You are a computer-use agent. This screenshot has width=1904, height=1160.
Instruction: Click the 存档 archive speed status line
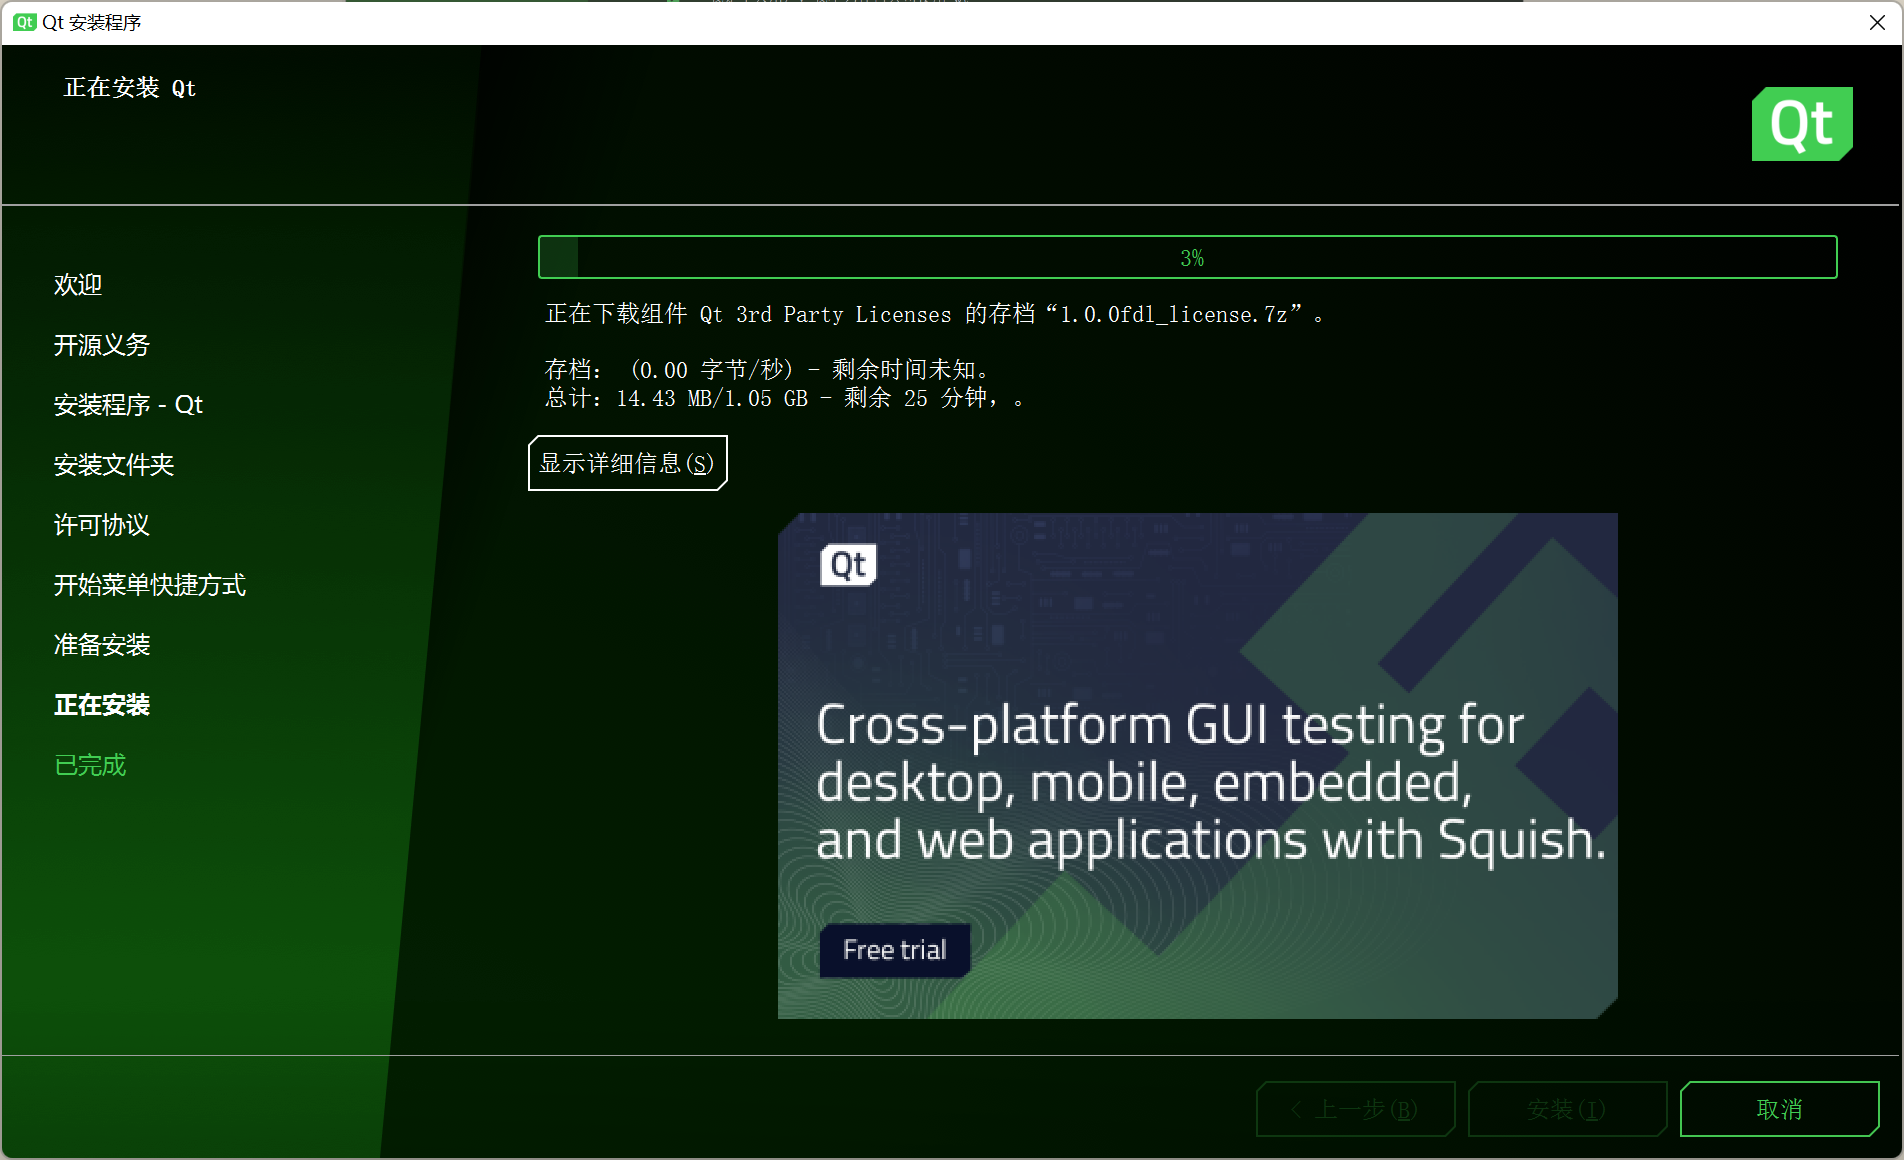tap(768, 370)
